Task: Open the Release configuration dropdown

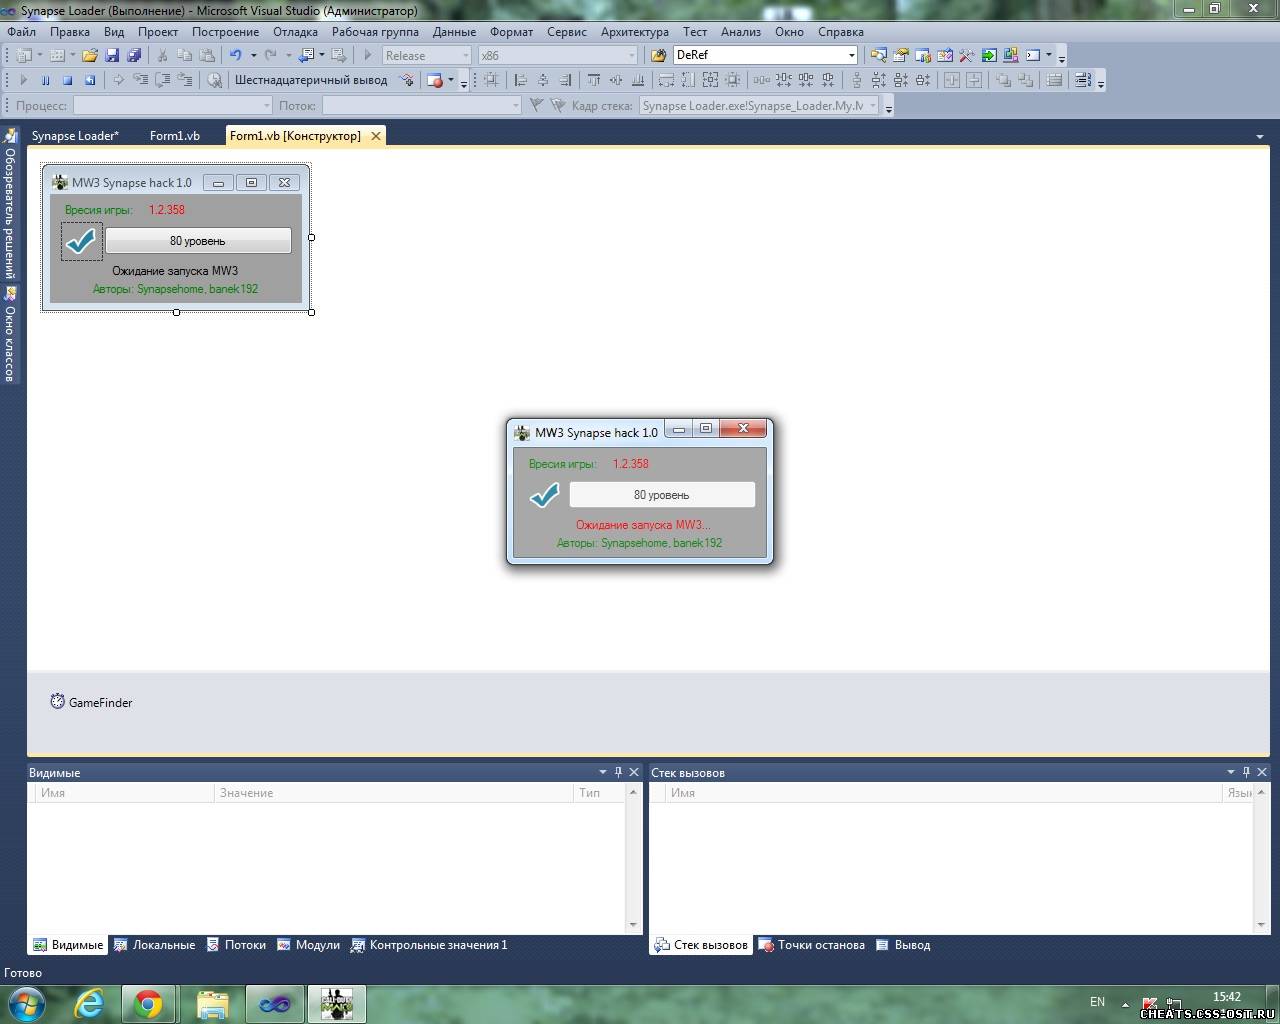Action: tap(465, 56)
